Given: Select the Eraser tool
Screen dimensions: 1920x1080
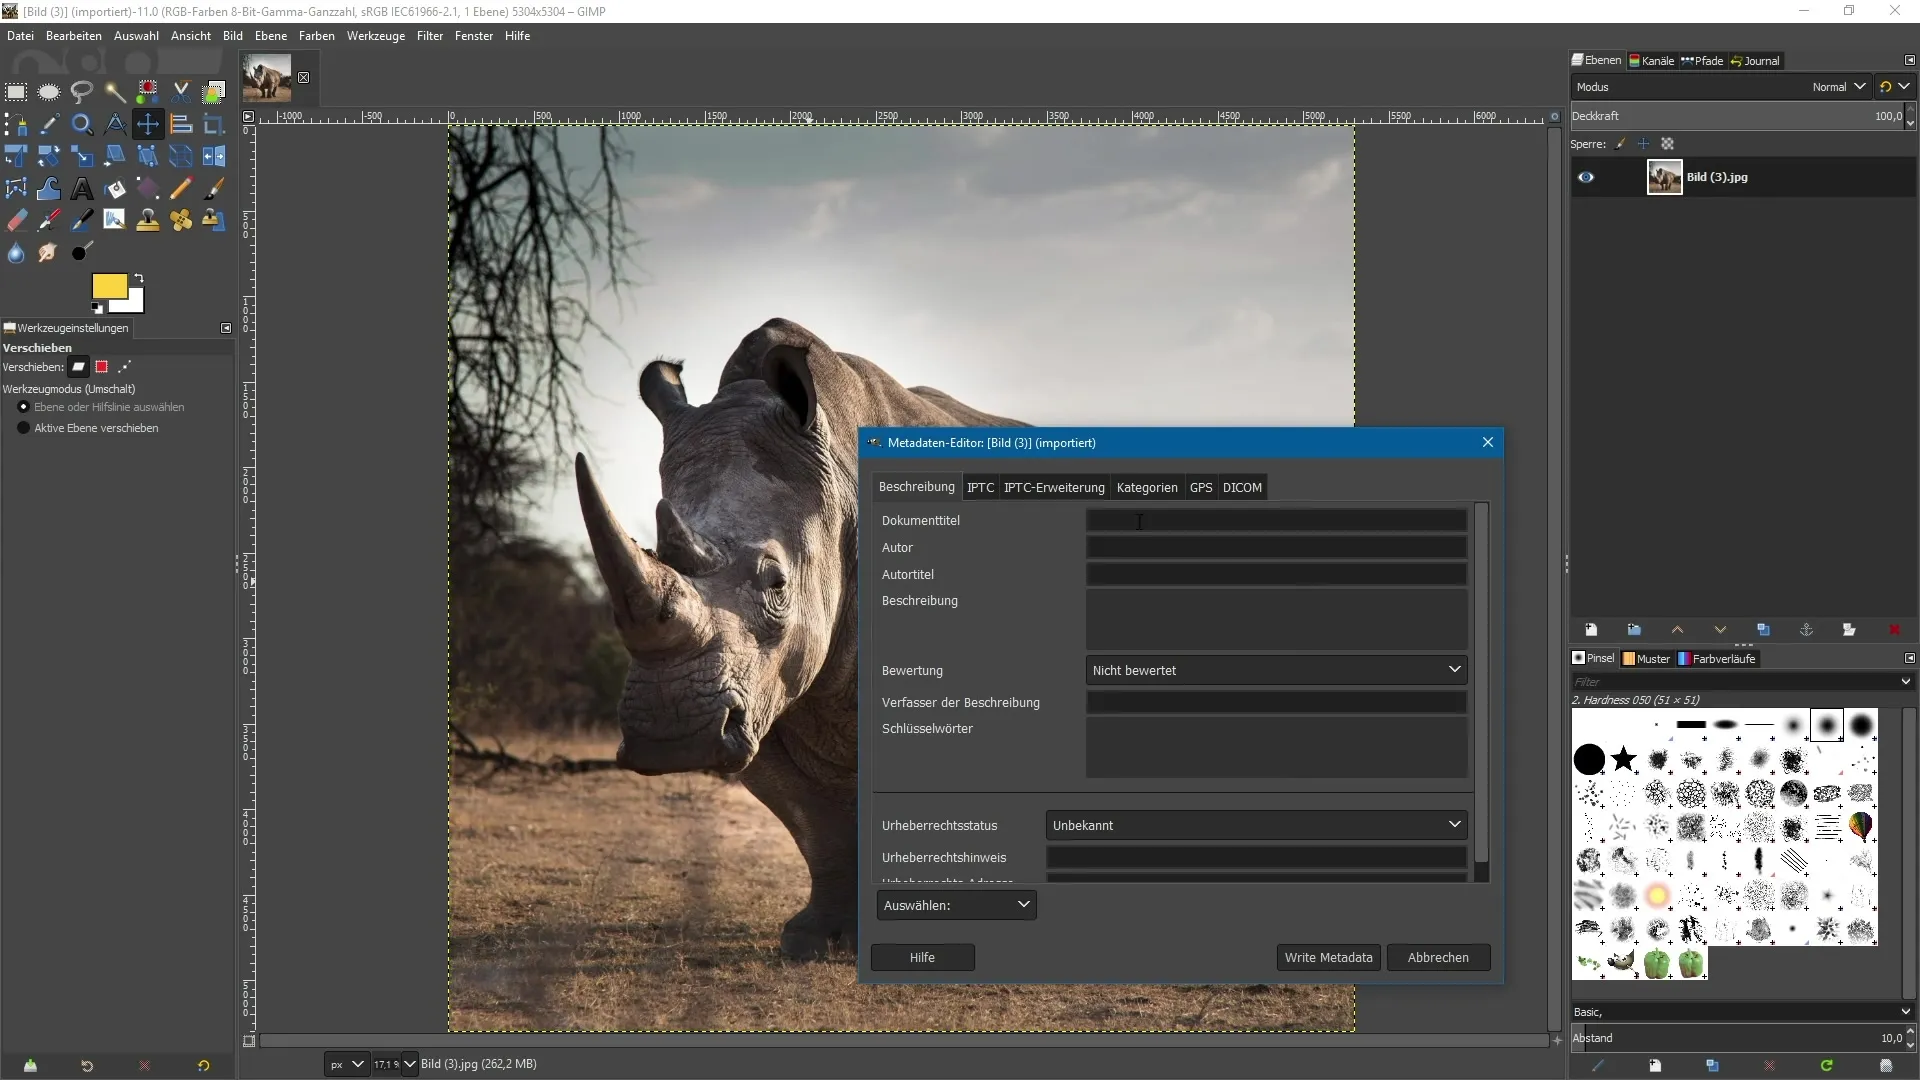Looking at the screenshot, I should [x=16, y=221].
